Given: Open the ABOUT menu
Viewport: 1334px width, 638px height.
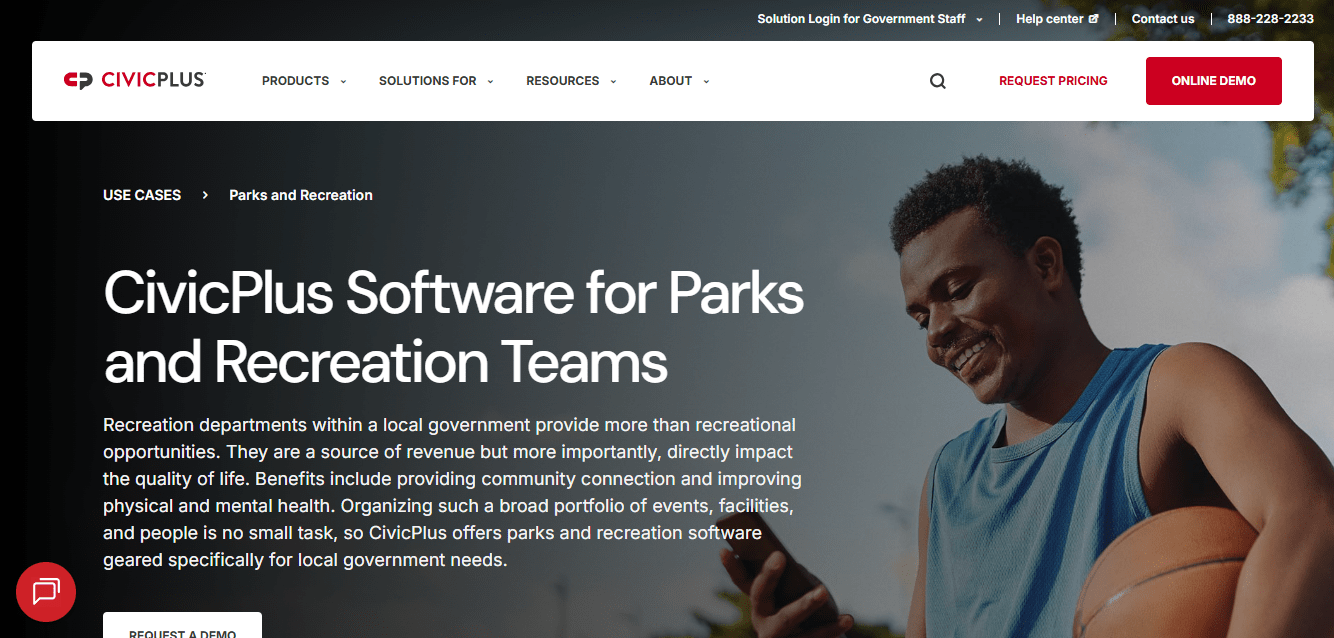Looking at the screenshot, I should pos(671,81).
